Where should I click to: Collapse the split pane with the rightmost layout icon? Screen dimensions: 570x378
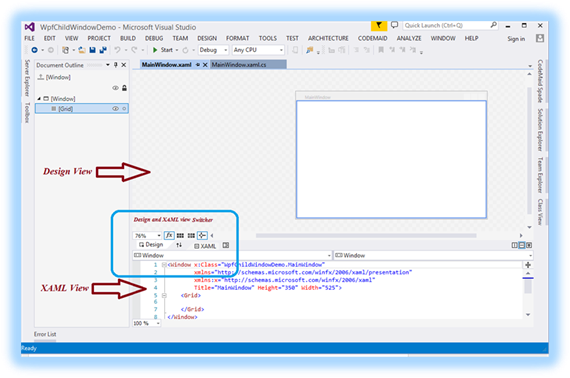(x=529, y=245)
